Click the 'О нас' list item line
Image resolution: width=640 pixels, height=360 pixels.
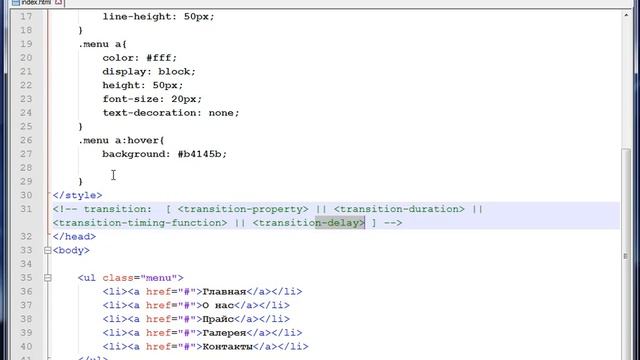[x=196, y=305]
